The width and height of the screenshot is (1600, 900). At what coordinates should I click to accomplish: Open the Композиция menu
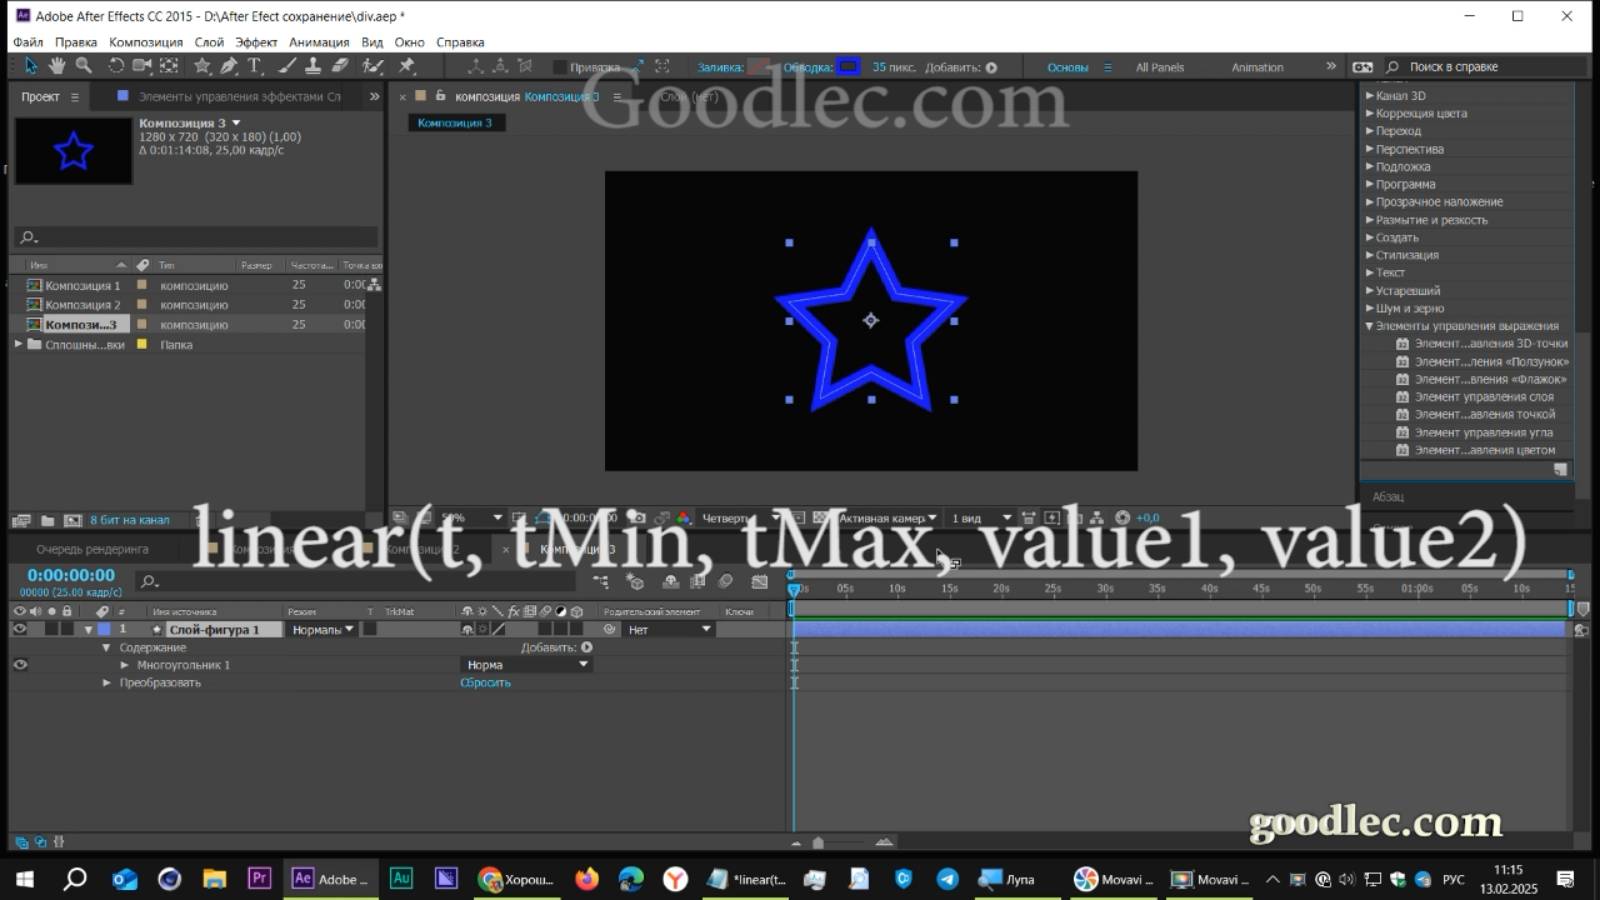pyautogui.click(x=146, y=42)
